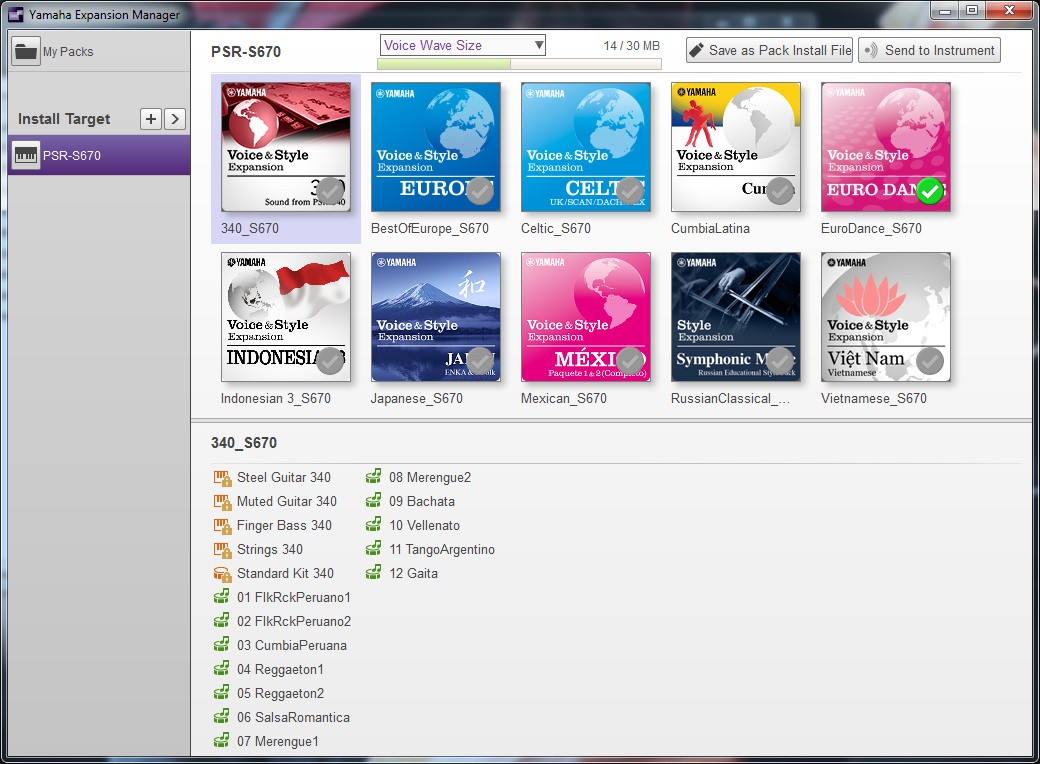1040x764 pixels.
Task: Click the 08 Merengue2 style icon
Action: (x=374, y=477)
